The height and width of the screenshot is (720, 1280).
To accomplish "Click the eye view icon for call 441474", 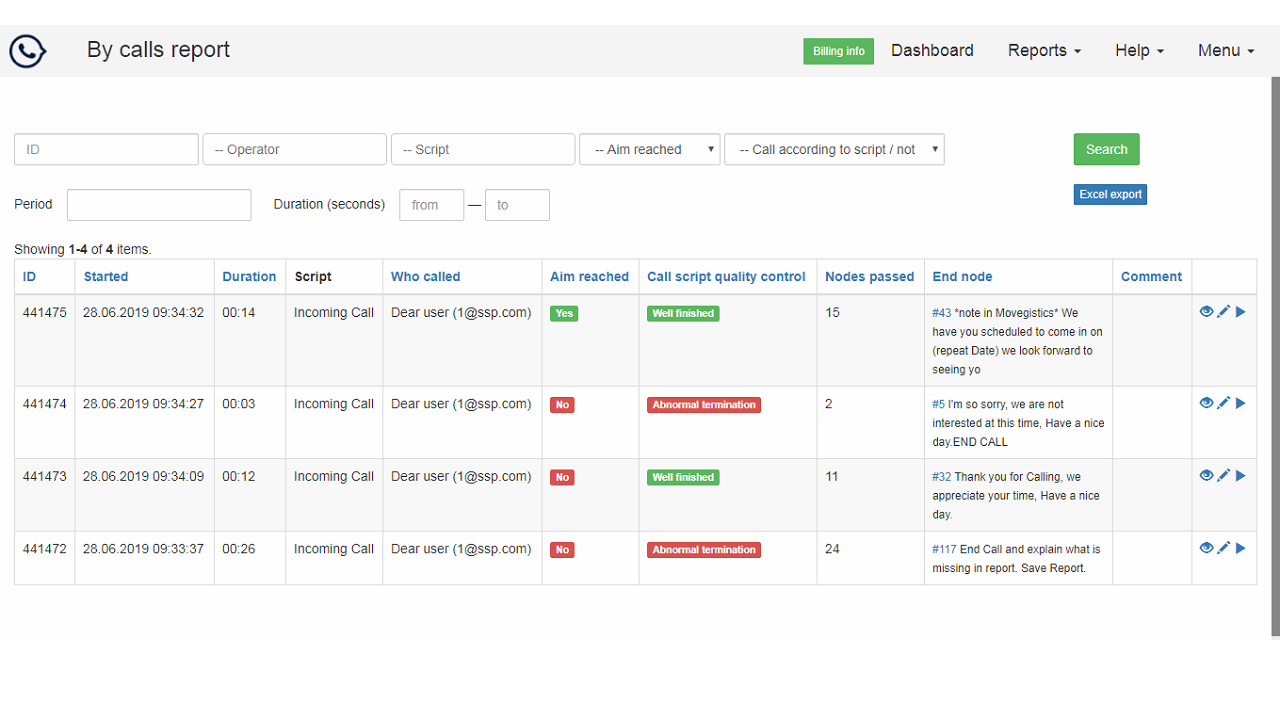I will (x=1206, y=403).
